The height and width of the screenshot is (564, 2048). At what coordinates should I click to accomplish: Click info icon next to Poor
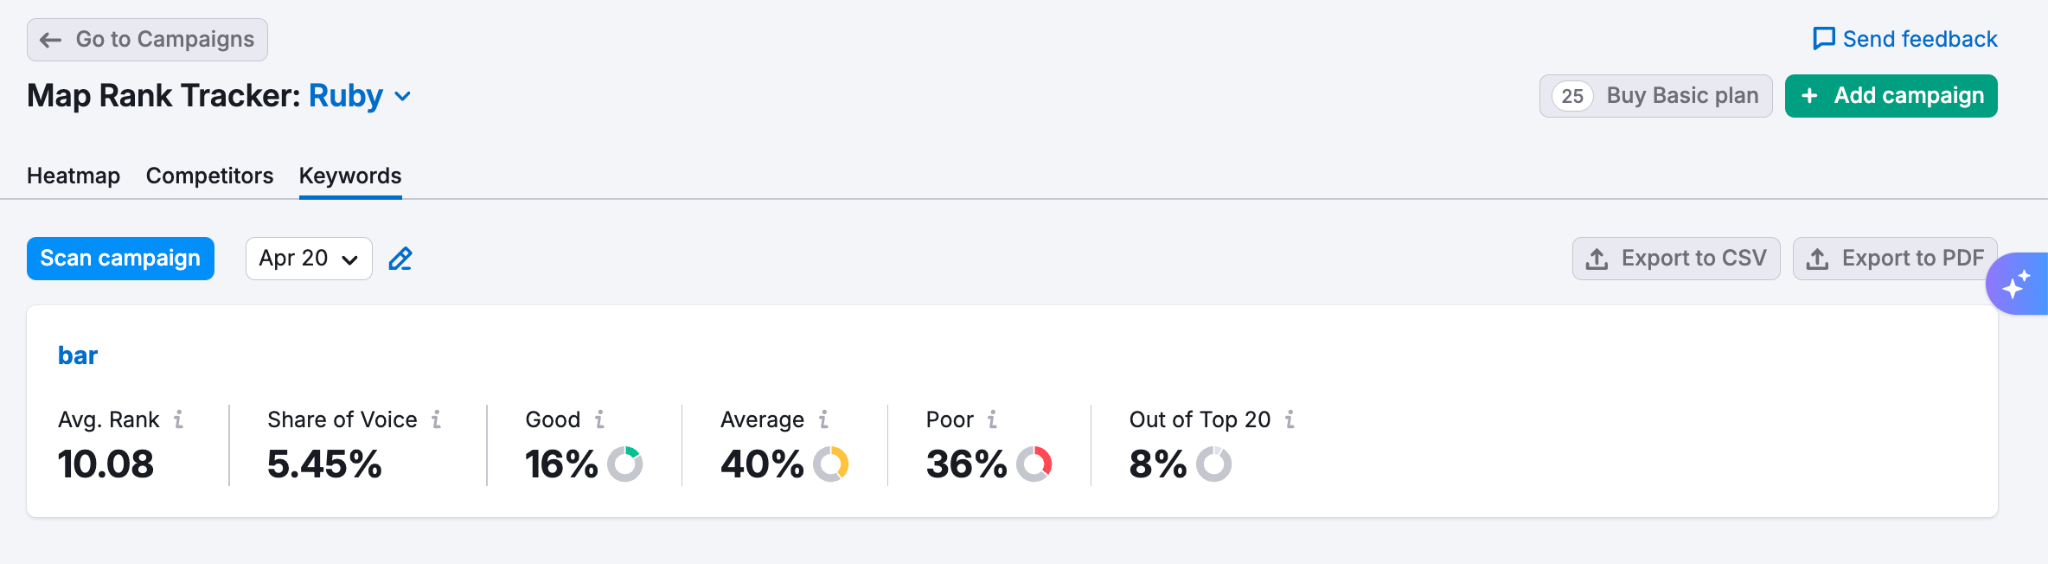tap(992, 420)
